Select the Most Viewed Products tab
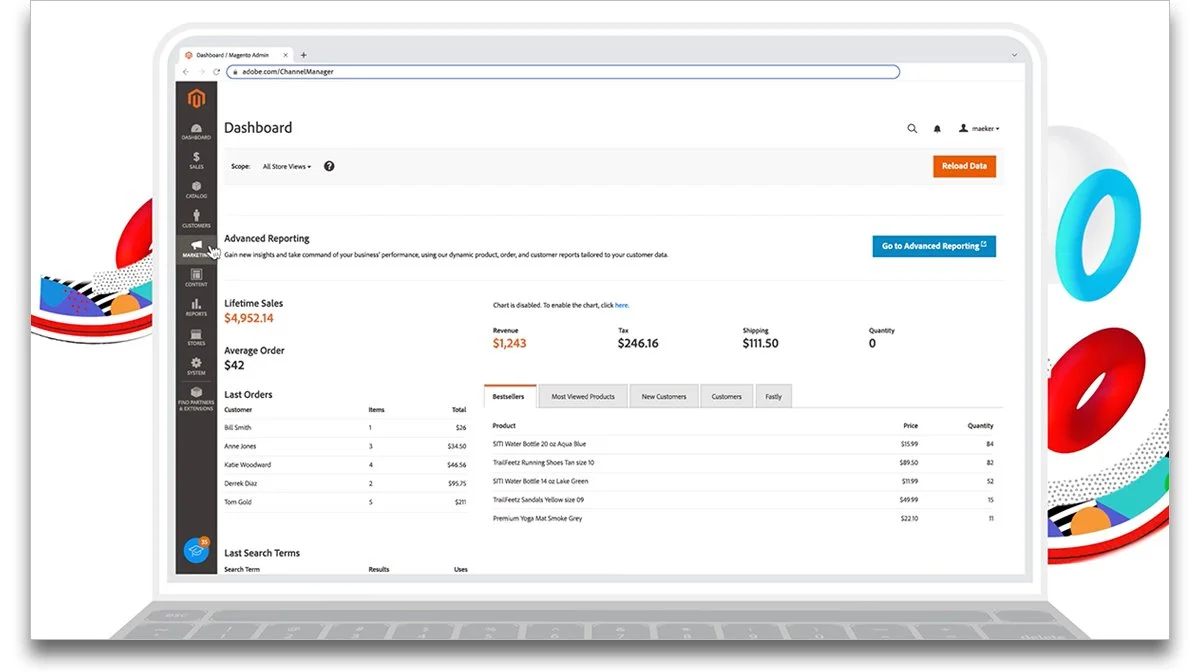 [x=583, y=396]
